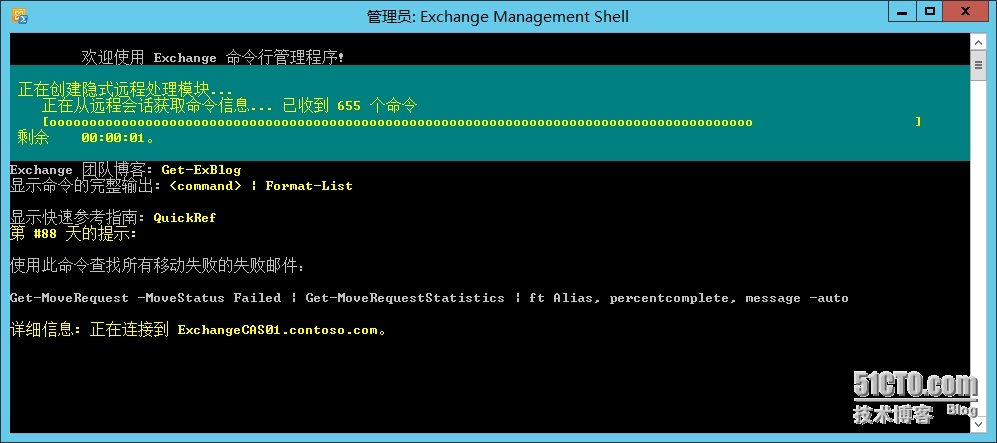
Task: Click the Get-ExBlog command text
Action: click(201, 170)
